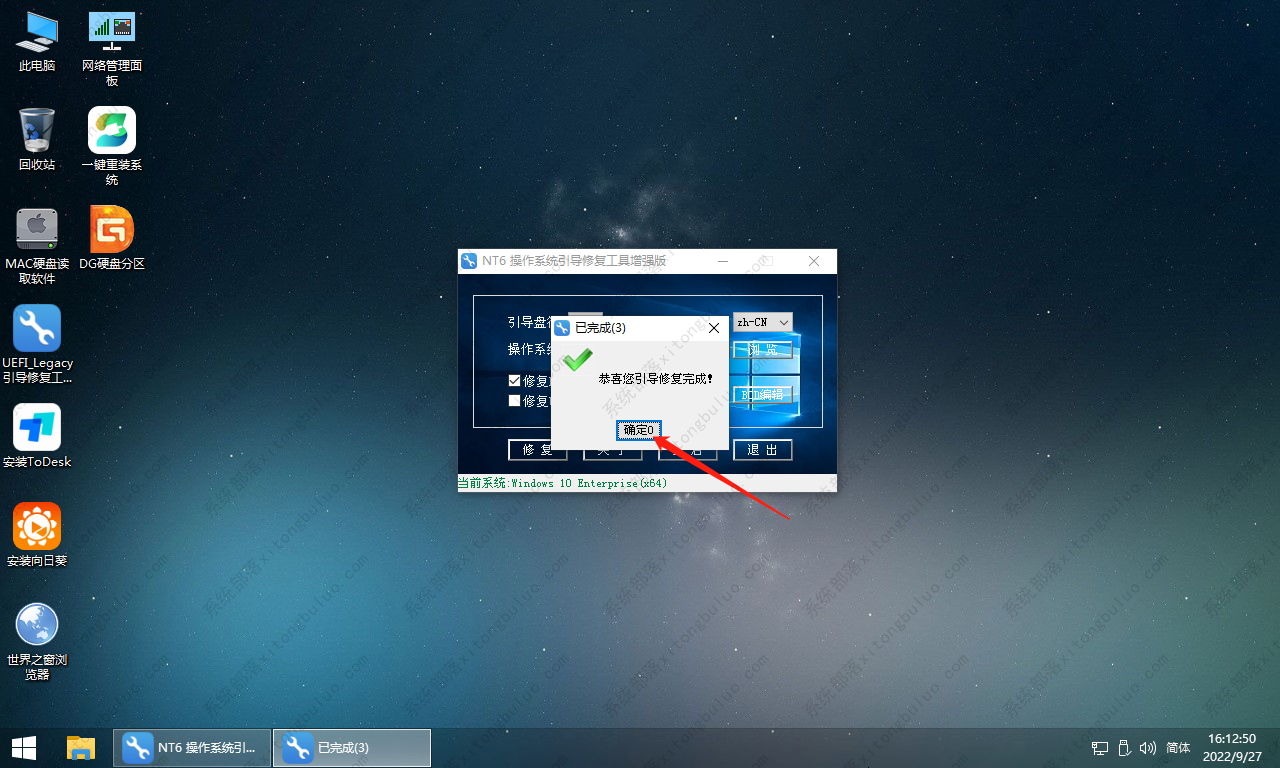Click the 退出 button
1280x768 pixels.
[x=762, y=450]
